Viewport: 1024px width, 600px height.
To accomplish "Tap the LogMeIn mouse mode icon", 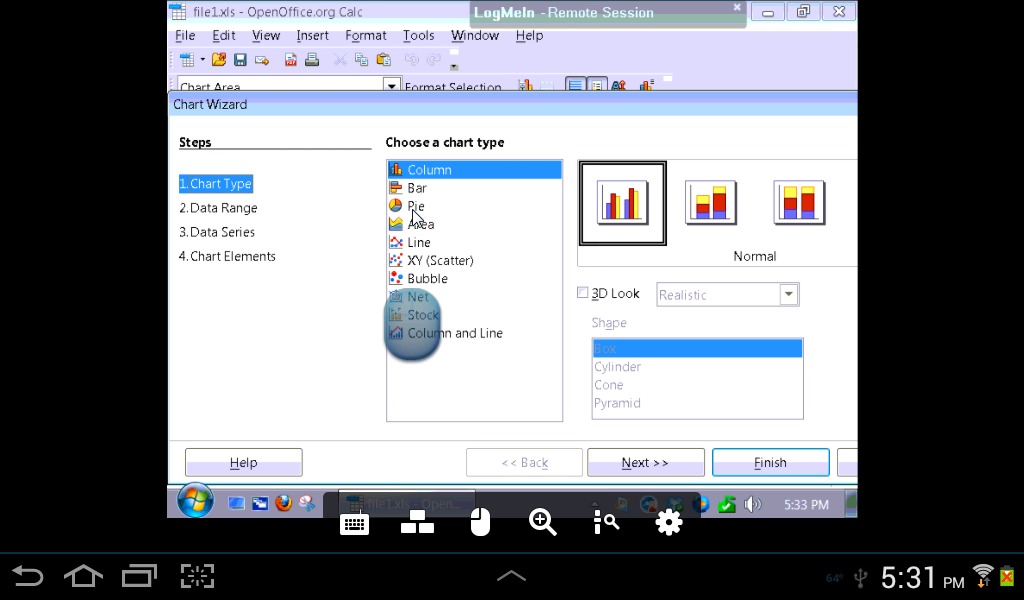I will (x=480, y=522).
